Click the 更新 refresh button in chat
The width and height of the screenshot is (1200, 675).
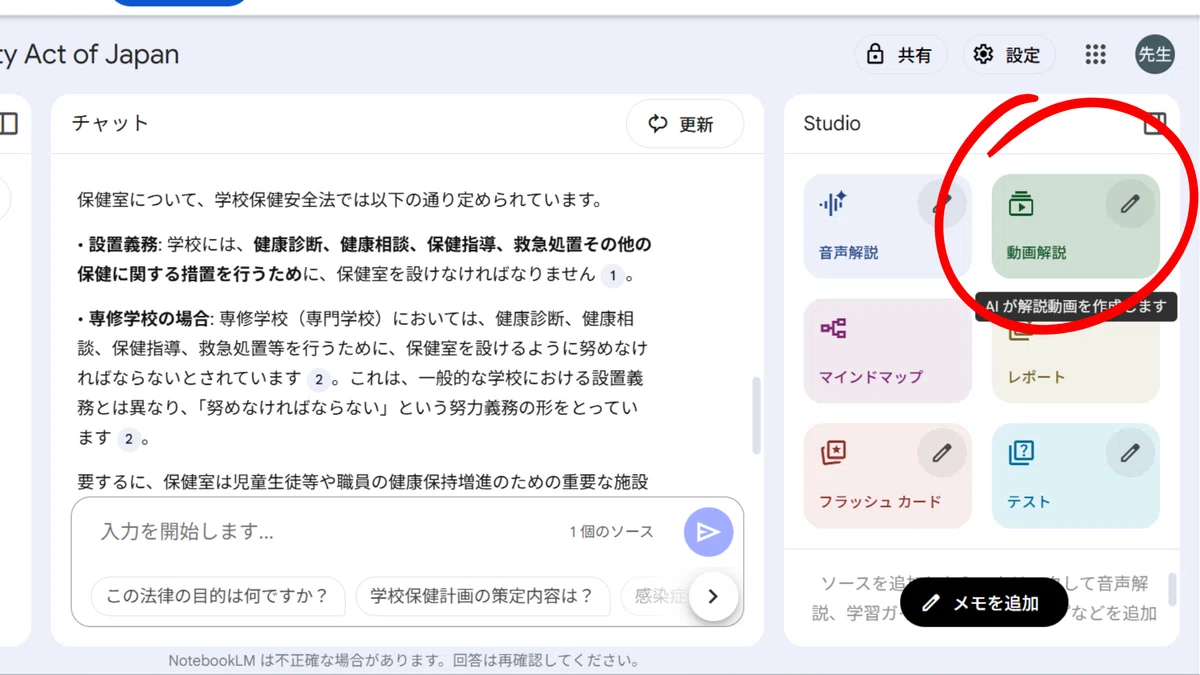(x=685, y=124)
